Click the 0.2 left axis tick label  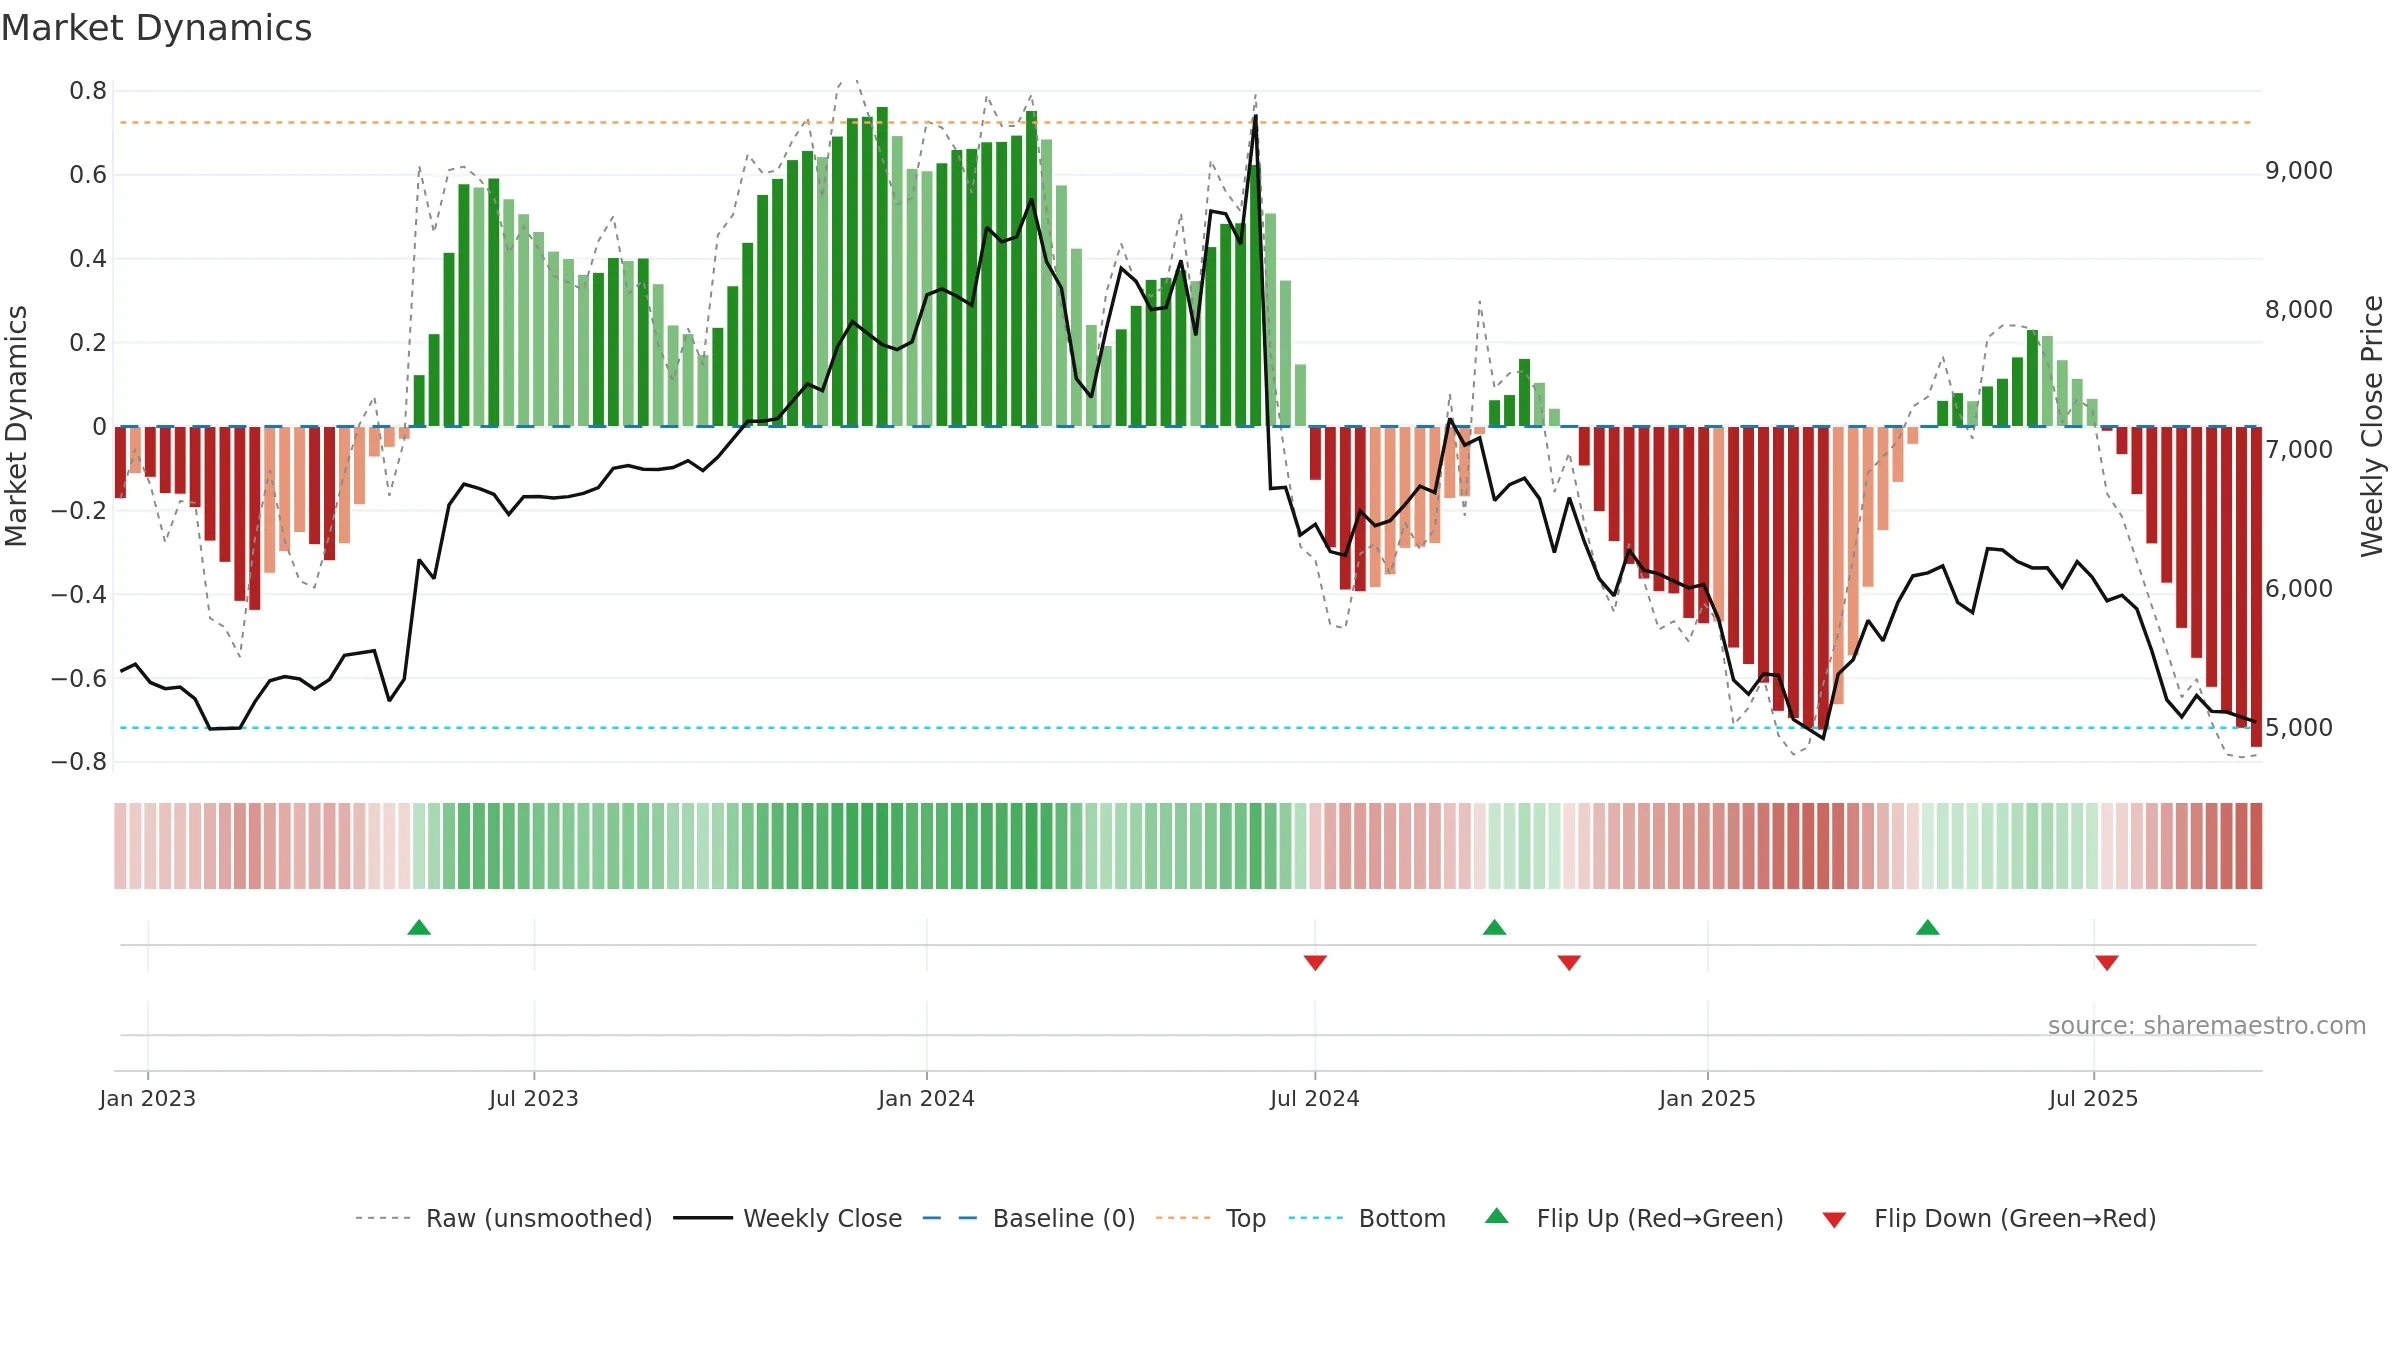tap(88, 343)
